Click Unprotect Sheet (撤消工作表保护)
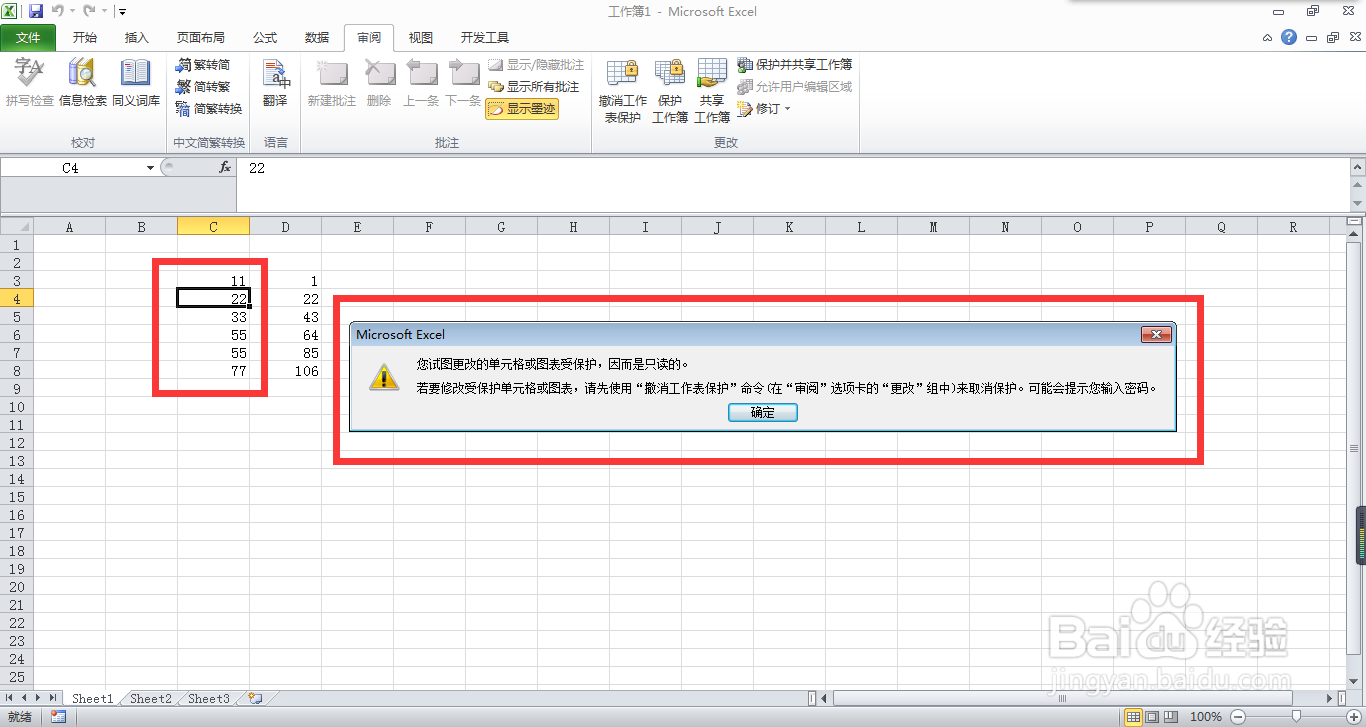The width and height of the screenshot is (1366, 727). click(623, 91)
